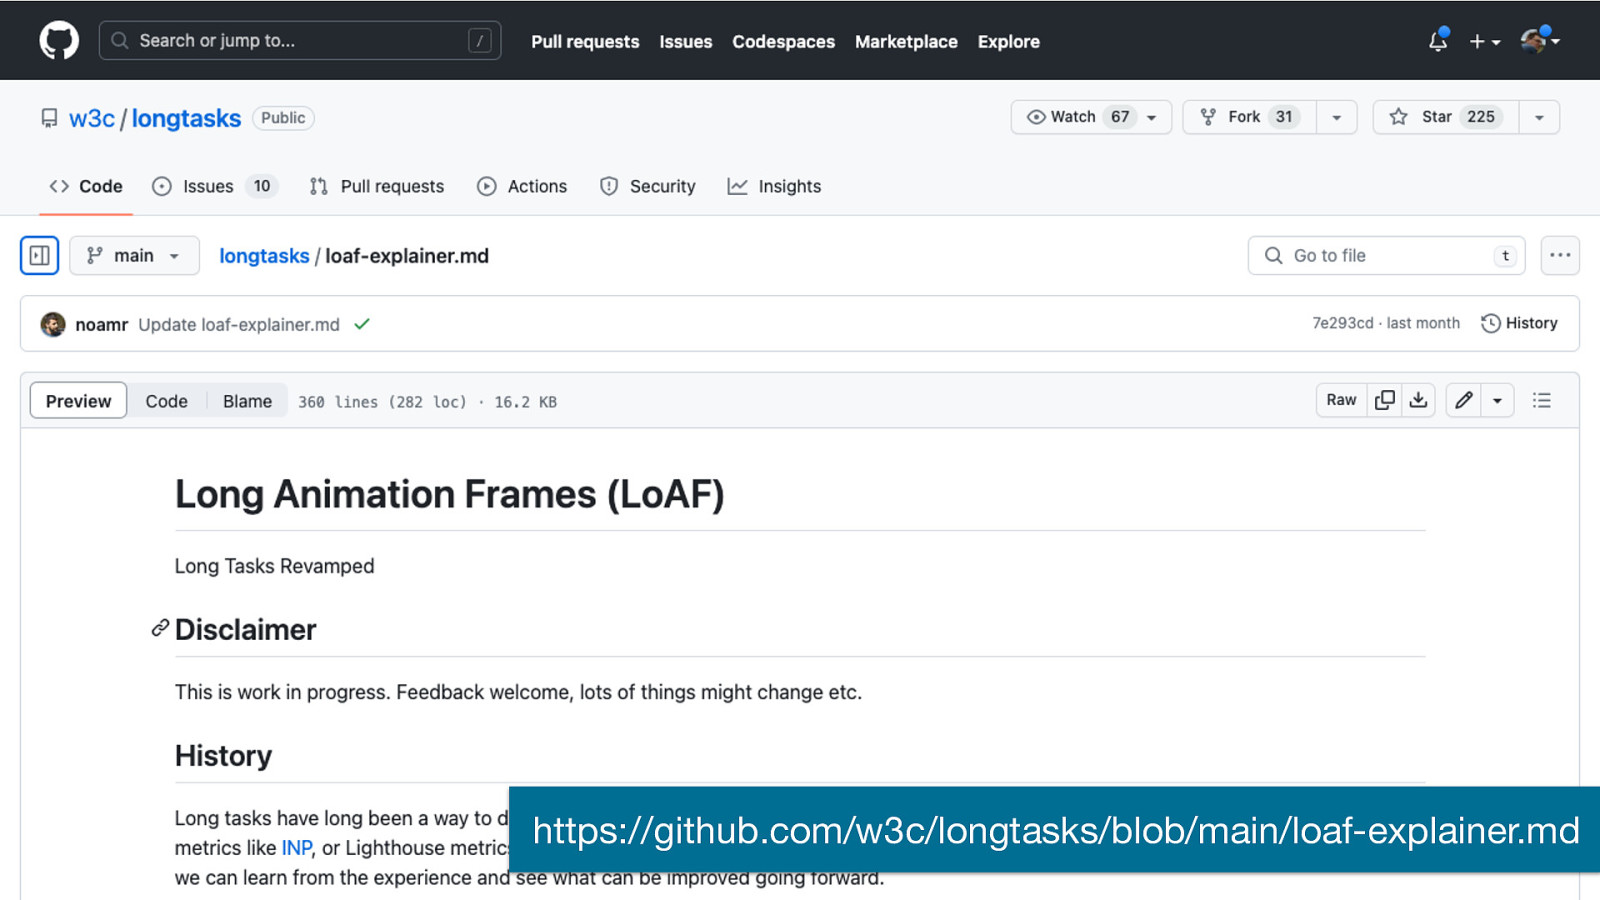Open the noamr author link
The height and width of the screenshot is (900, 1600).
pos(102,324)
